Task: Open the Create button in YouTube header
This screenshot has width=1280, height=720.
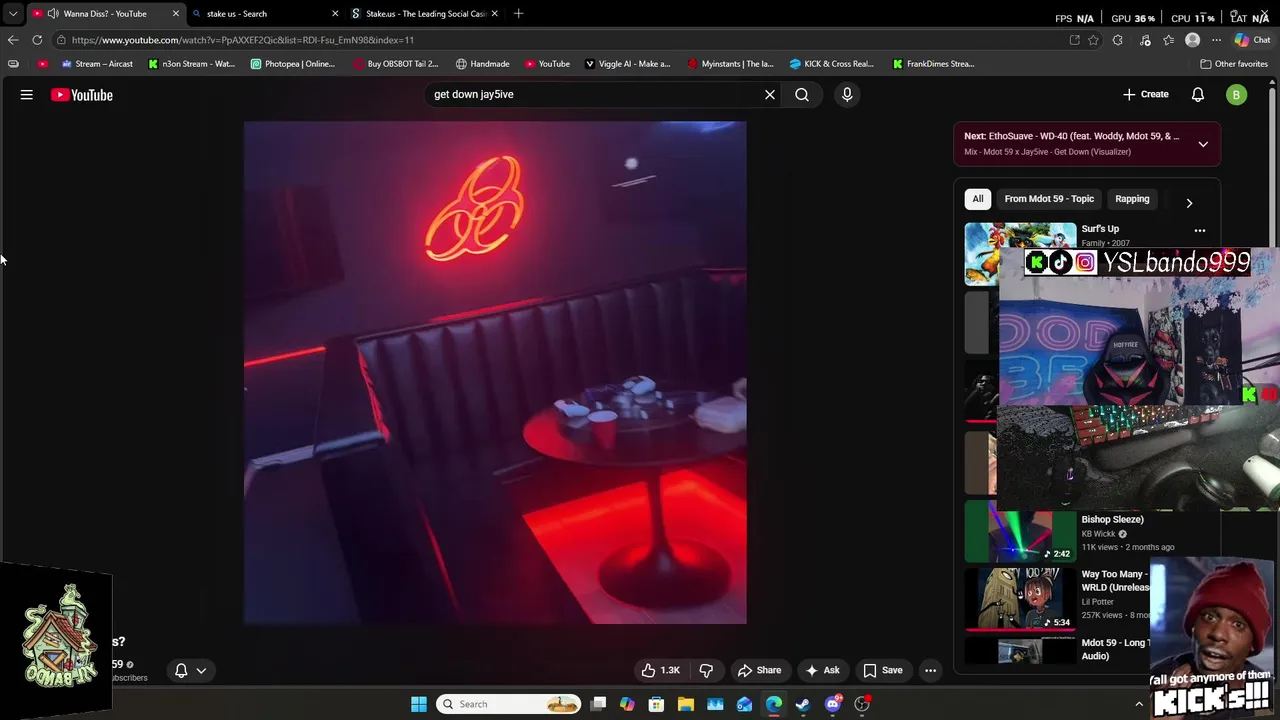Action: 1146,94
